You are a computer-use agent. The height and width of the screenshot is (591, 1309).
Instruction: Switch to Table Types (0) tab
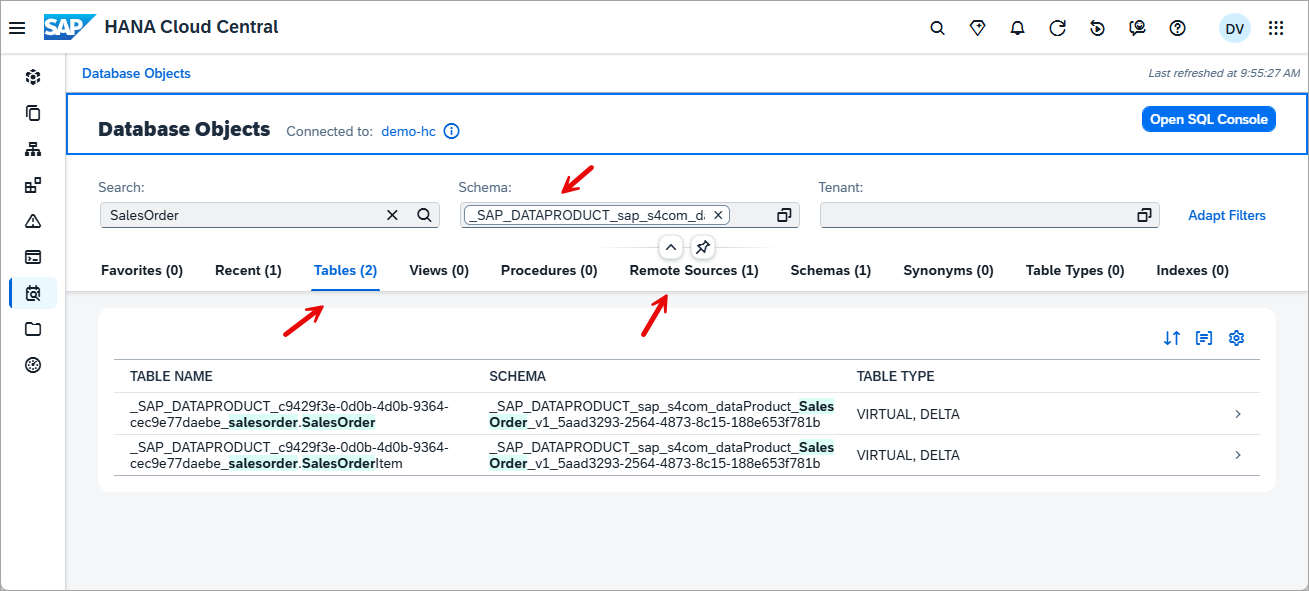(1075, 270)
